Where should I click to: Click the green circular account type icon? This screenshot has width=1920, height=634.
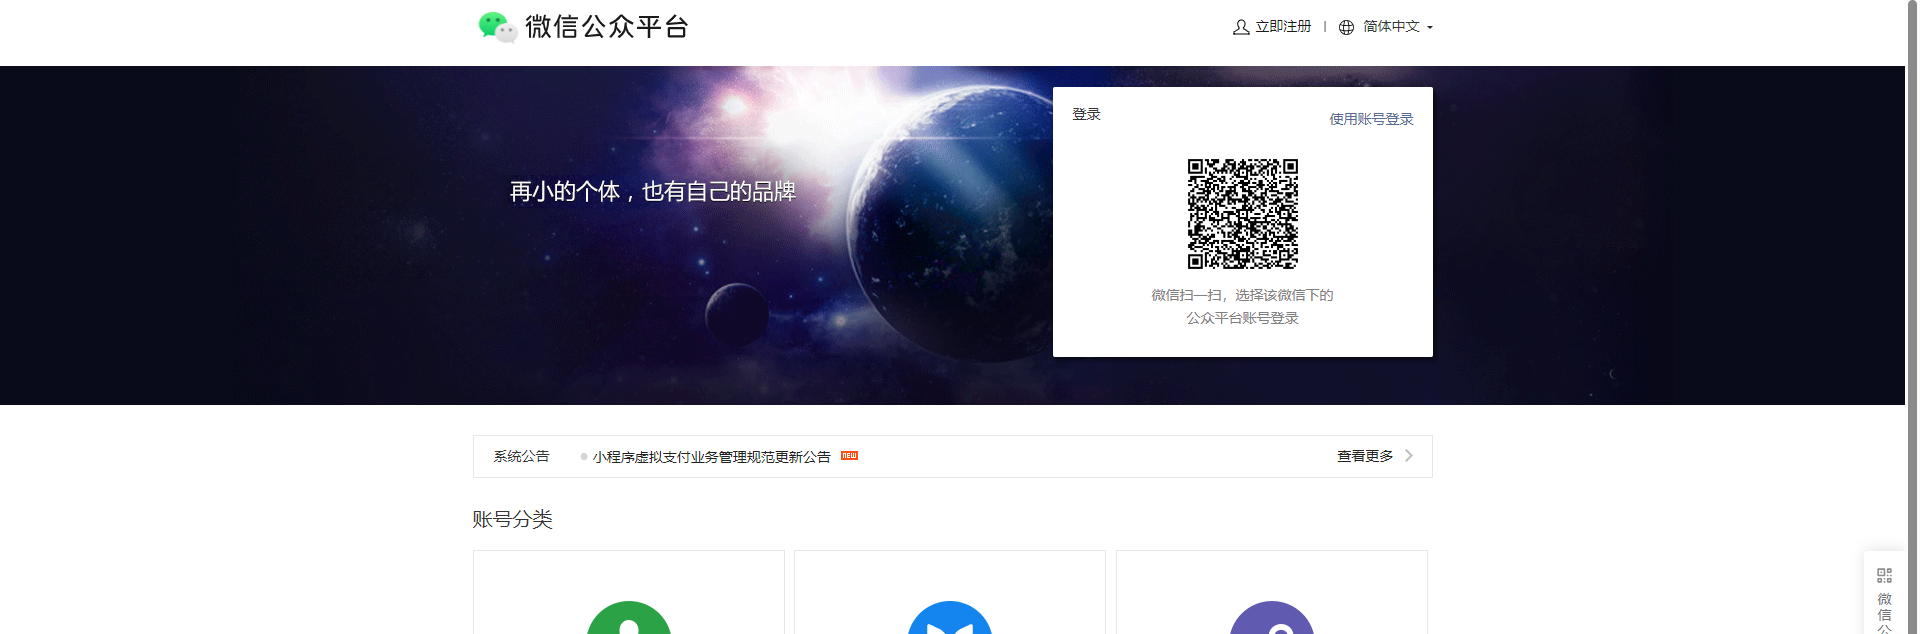628,620
